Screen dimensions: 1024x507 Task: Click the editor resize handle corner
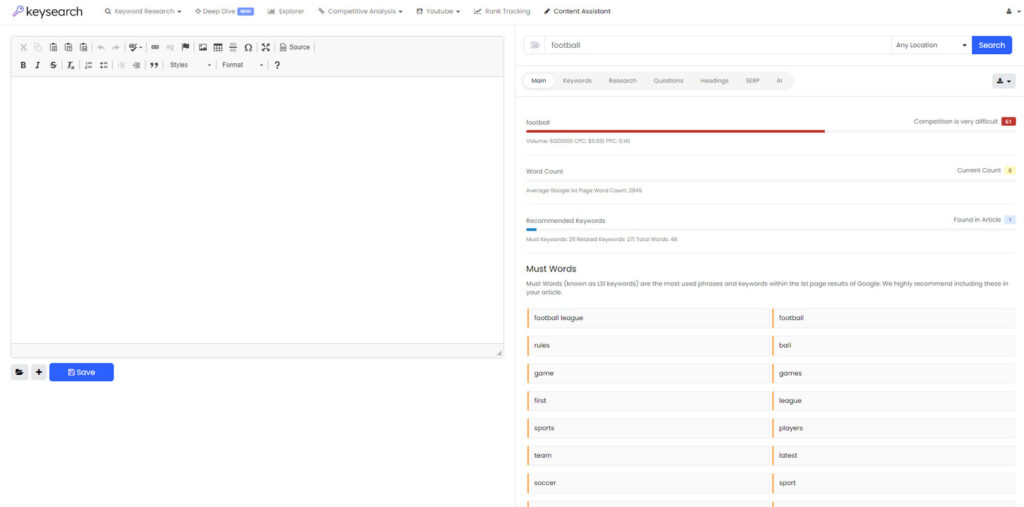[x=499, y=353]
